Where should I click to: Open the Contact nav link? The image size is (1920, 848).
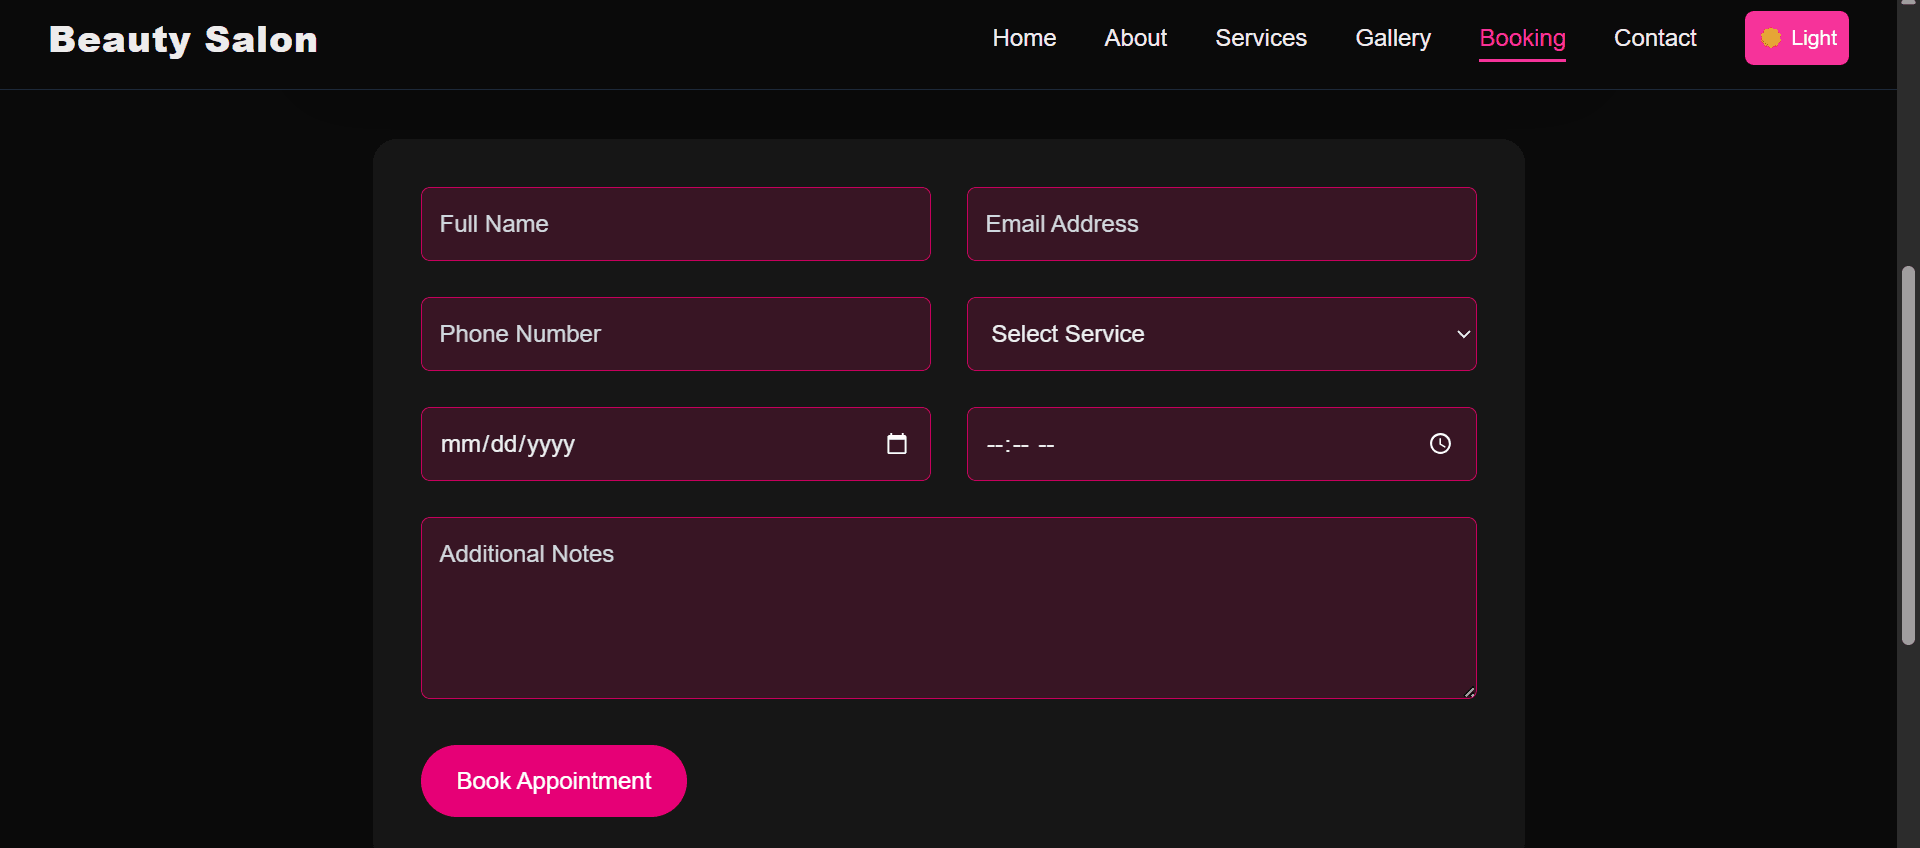[x=1654, y=38]
